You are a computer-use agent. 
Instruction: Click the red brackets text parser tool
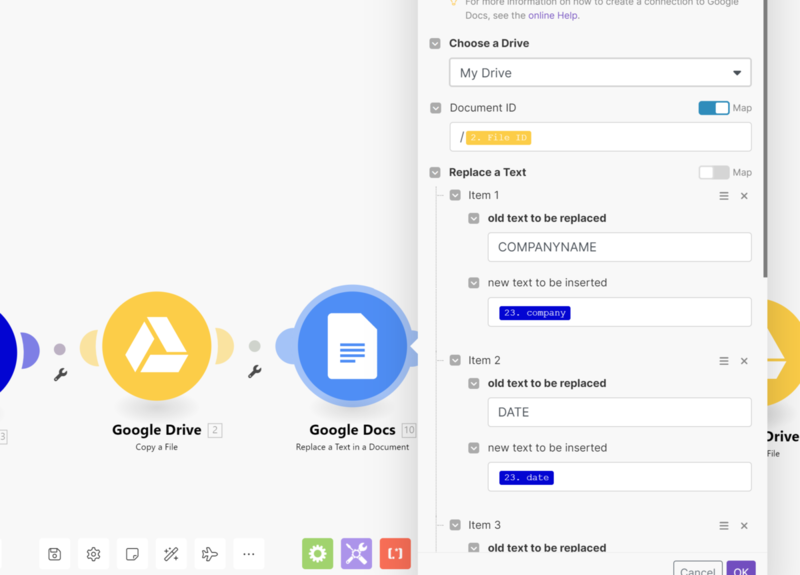click(x=395, y=554)
